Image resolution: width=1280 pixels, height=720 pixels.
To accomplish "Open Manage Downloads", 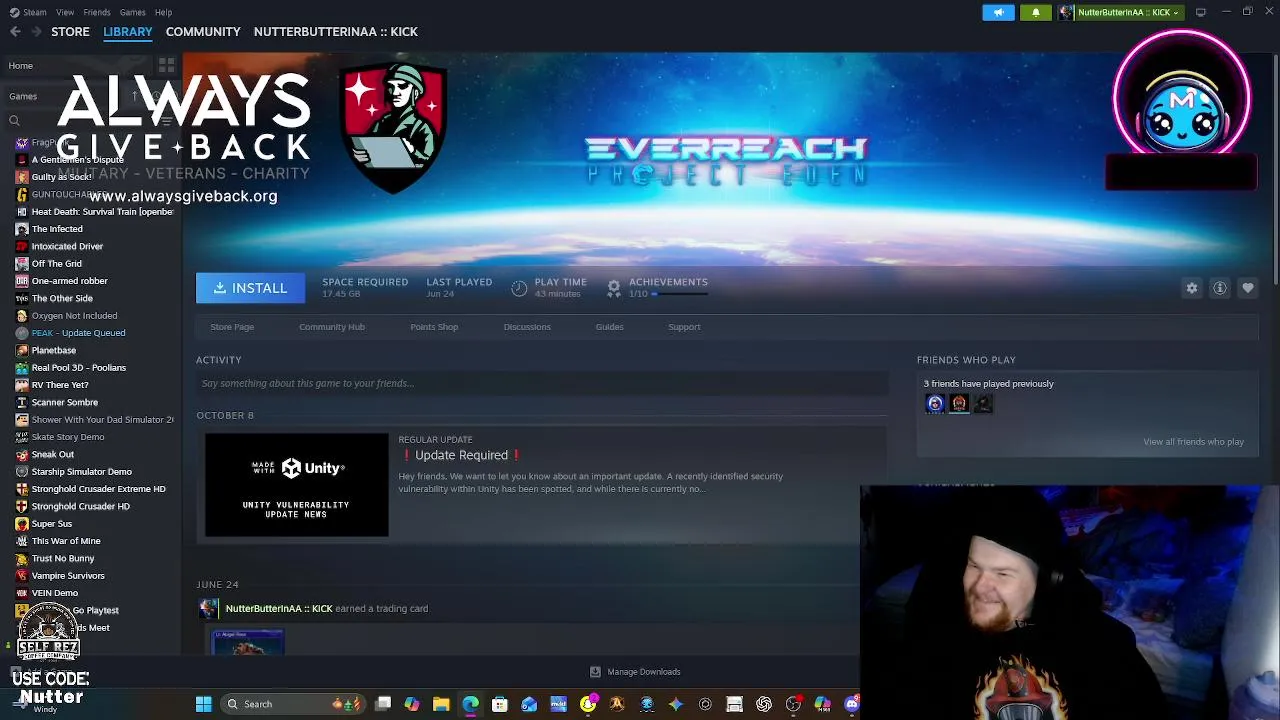I will [635, 672].
